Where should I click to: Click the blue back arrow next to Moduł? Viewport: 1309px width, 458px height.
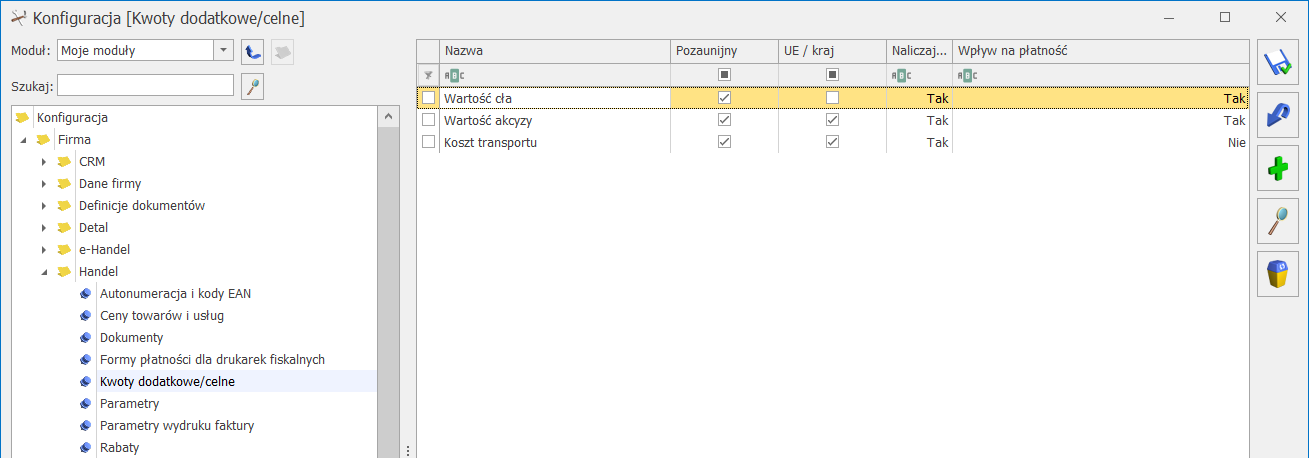[253, 51]
